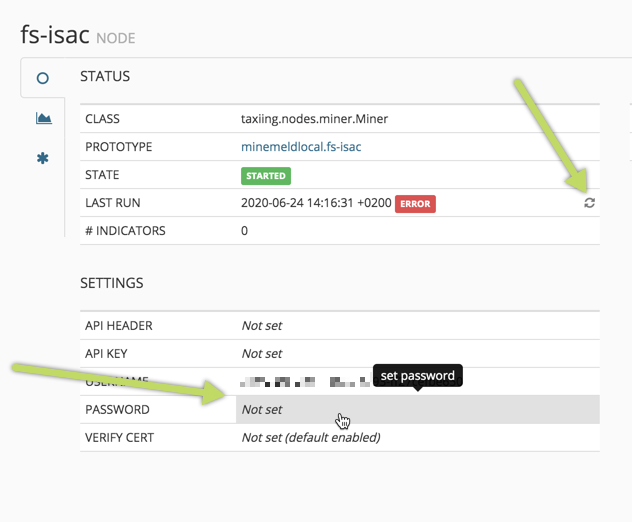Open the Status tab circle icon
This screenshot has width=632, height=522.
point(43,78)
